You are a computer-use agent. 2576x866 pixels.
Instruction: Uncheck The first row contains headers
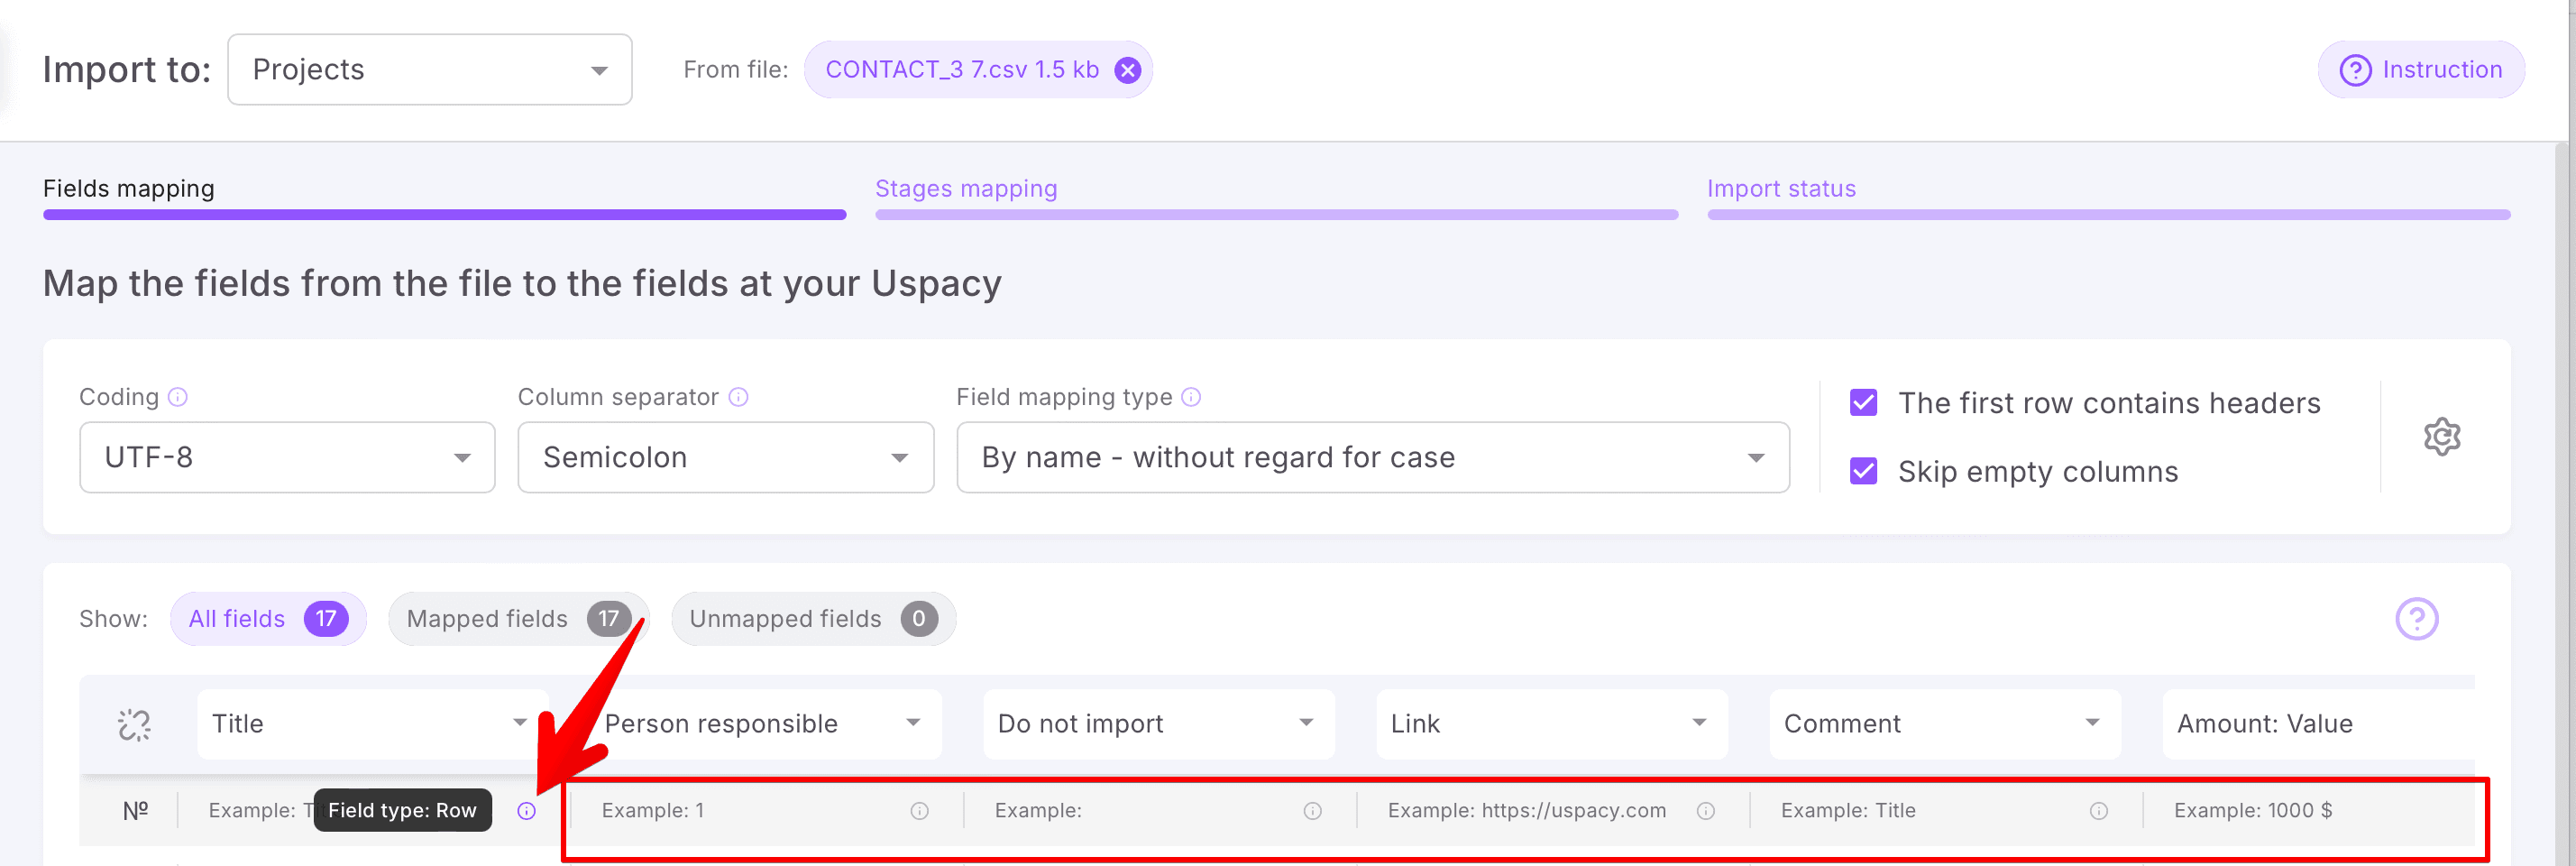(1863, 403)
